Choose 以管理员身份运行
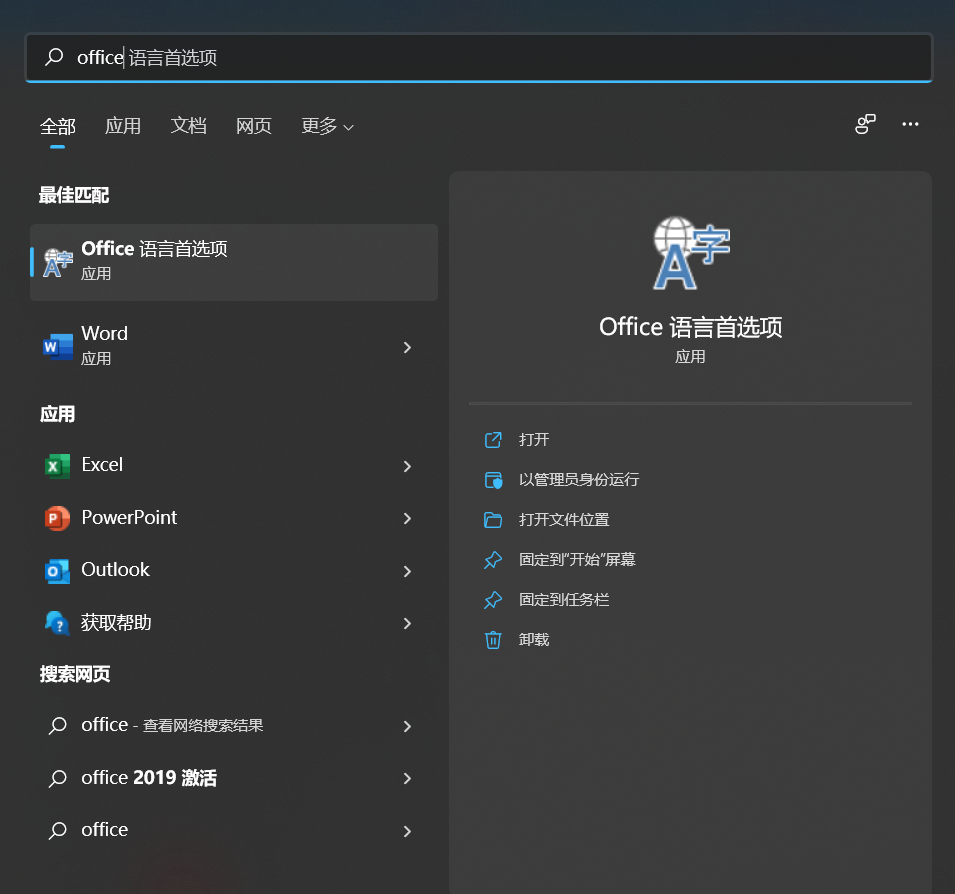Viewport: 955px width, 894px height. (x=579, y=480)
